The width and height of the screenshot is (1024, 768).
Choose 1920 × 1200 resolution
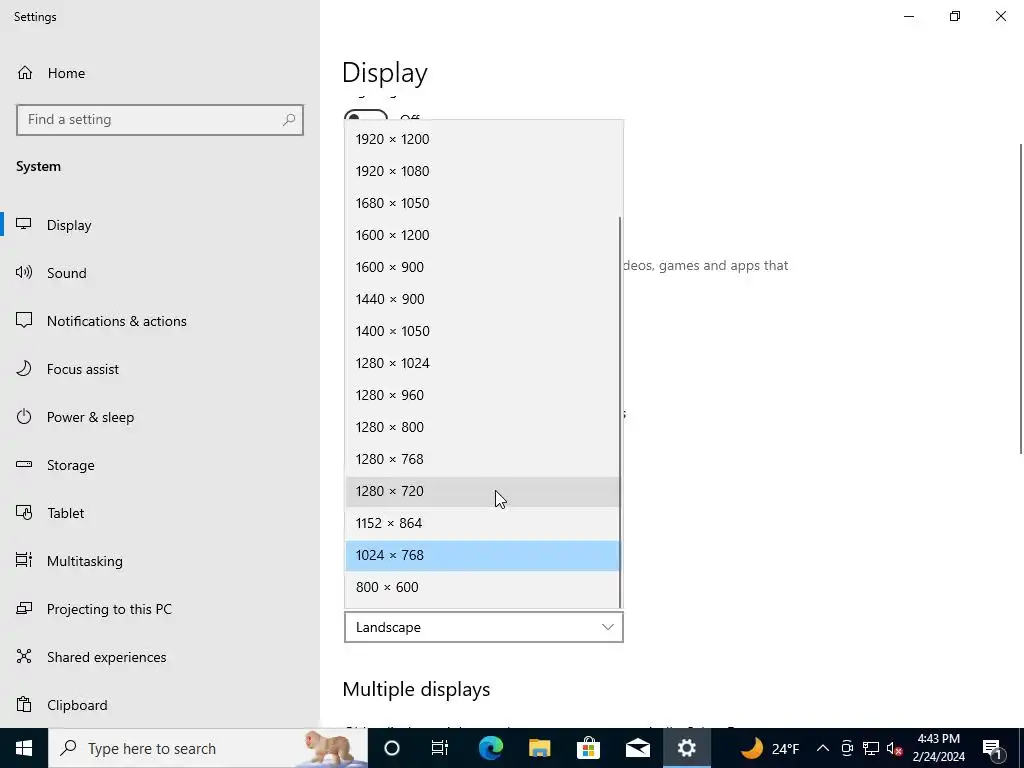483,139
